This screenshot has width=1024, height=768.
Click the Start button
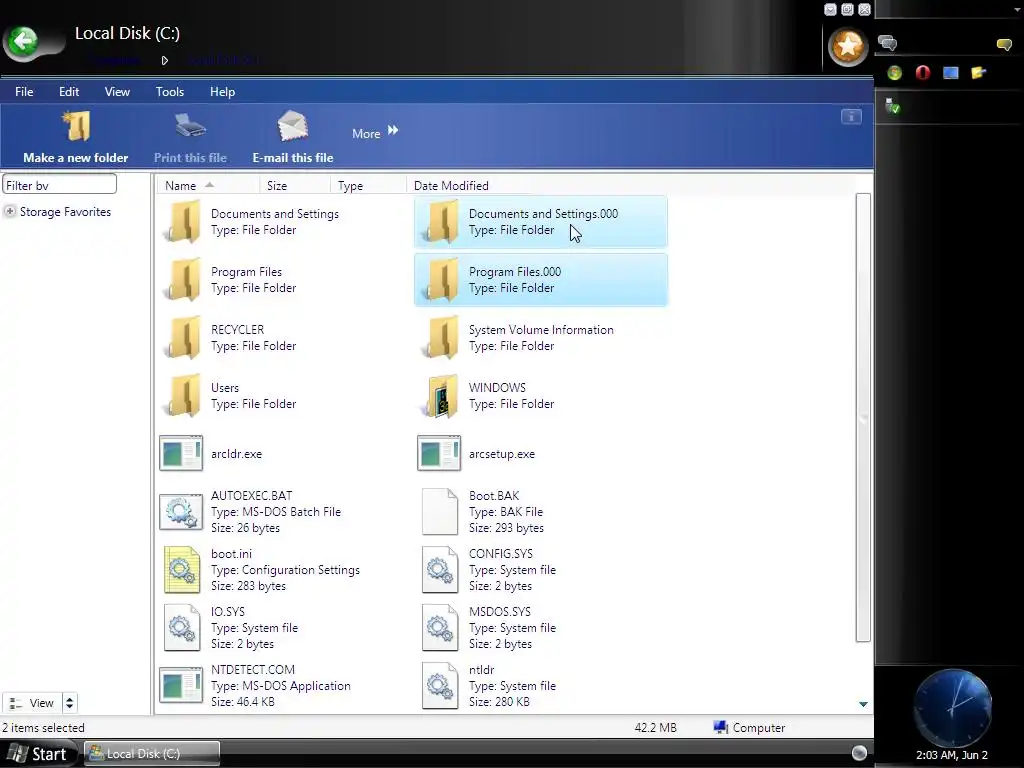click(38, 754)
